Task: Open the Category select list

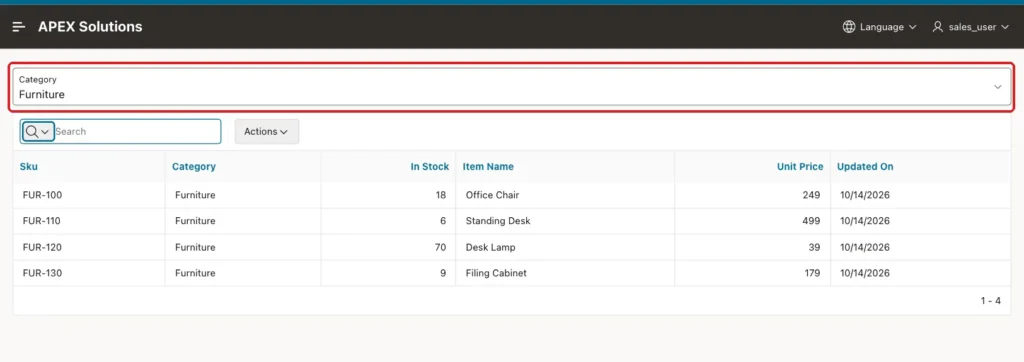Action: tap(512, 87)
